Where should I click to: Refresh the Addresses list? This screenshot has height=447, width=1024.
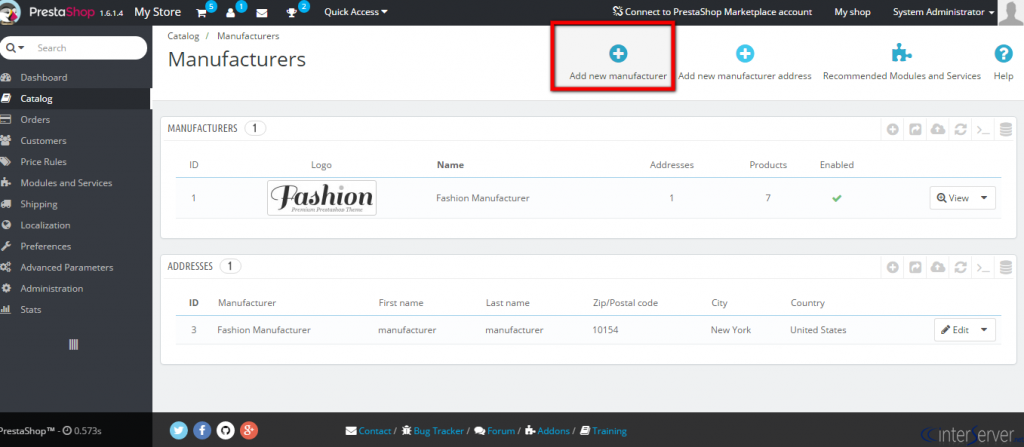[x=960, y=267]
